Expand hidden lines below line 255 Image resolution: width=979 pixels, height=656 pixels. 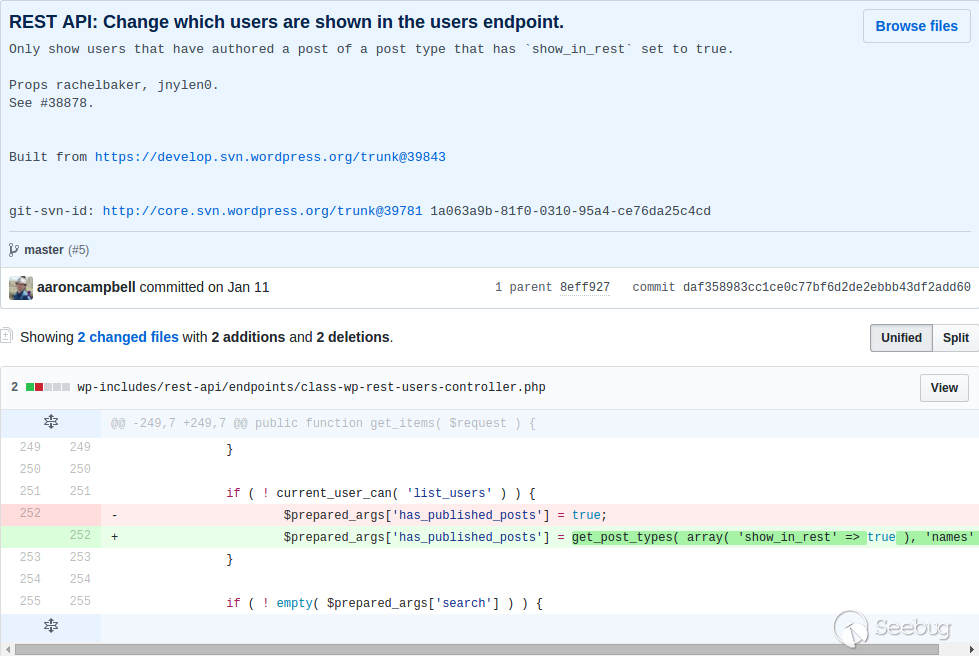[51, 626]
